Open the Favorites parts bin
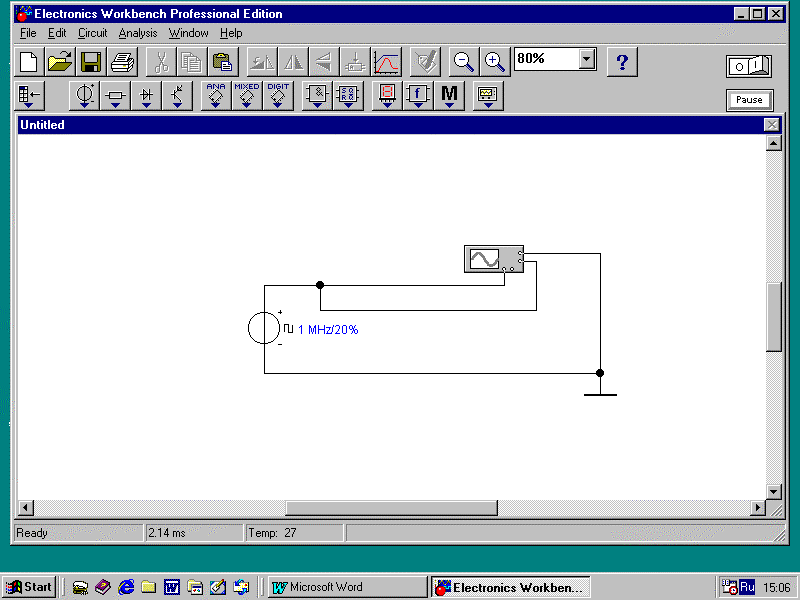800x600 pixels. point(29,95)
